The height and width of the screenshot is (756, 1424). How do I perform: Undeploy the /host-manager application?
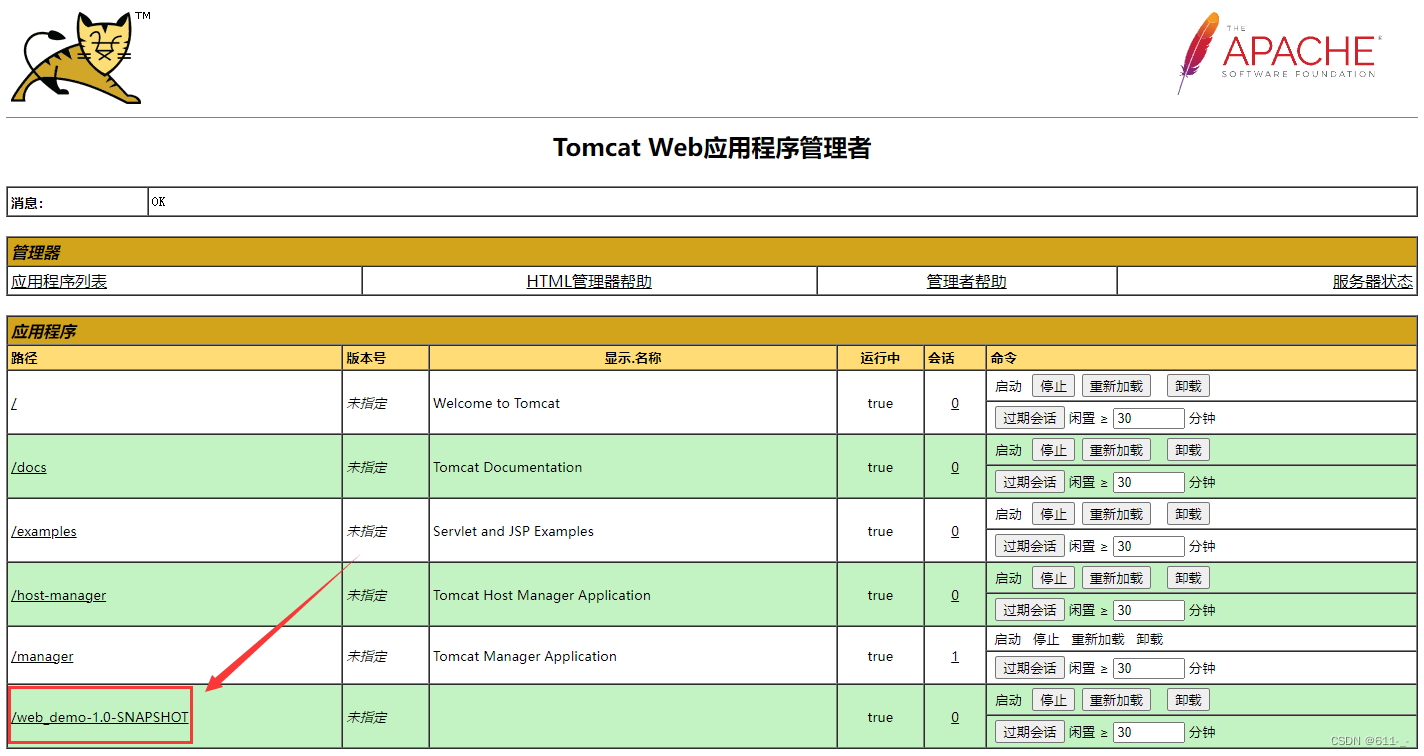pos(1188,578)
